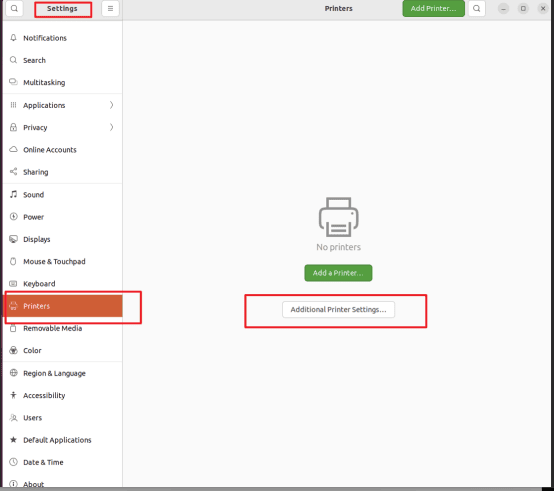
Task: Maximize the Settings window
Action: (x=523, y=8)
